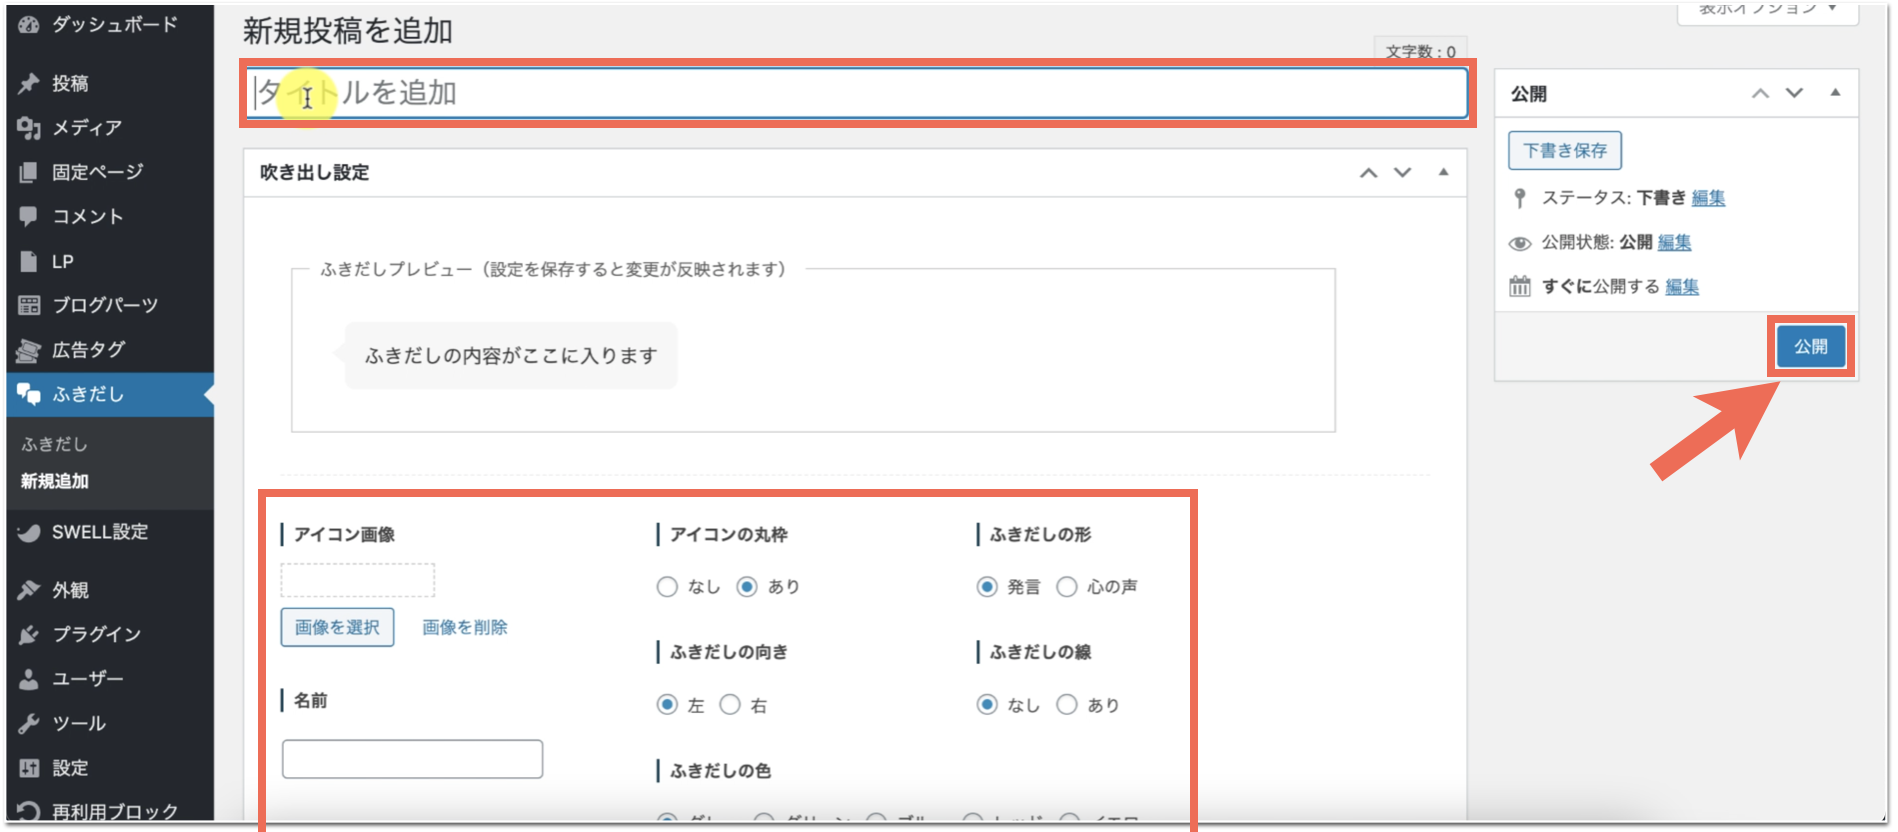Collapse the 吹き出し設定 panel with triangle toggle
Viewport: 1898px width, 832px height.
point(1443,172)
